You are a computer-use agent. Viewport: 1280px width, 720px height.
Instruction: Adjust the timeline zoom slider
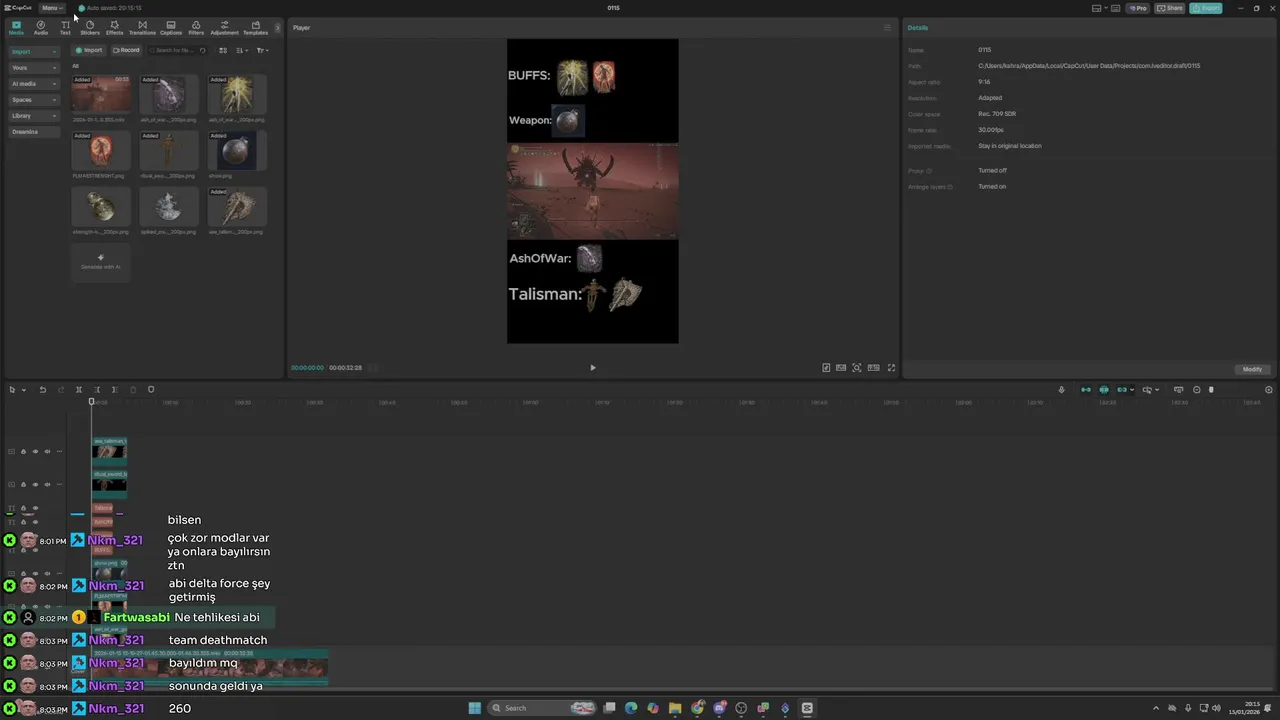pyautogui.click(x=1211, y=390)
